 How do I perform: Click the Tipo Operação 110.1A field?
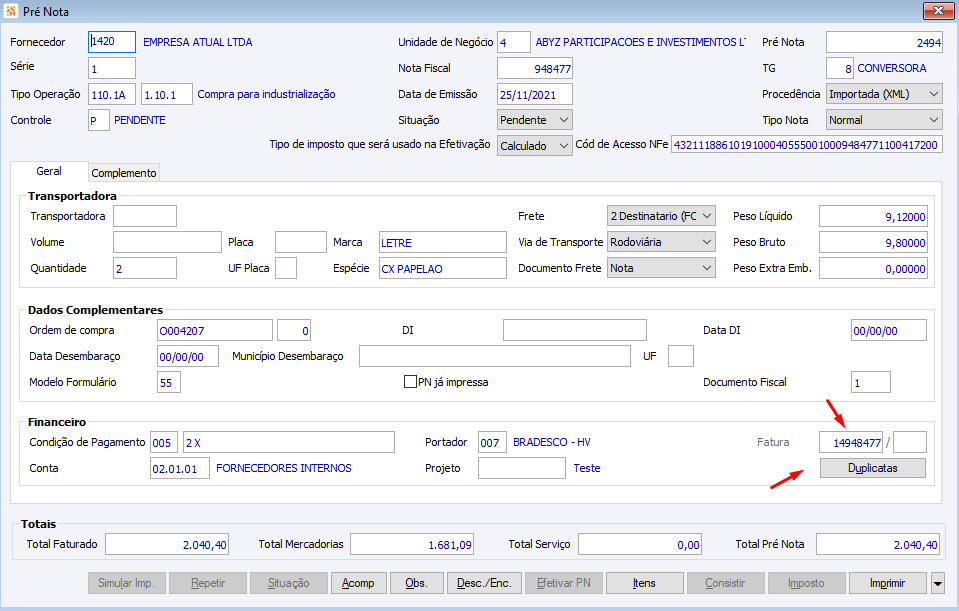click(x=113, y=94)
